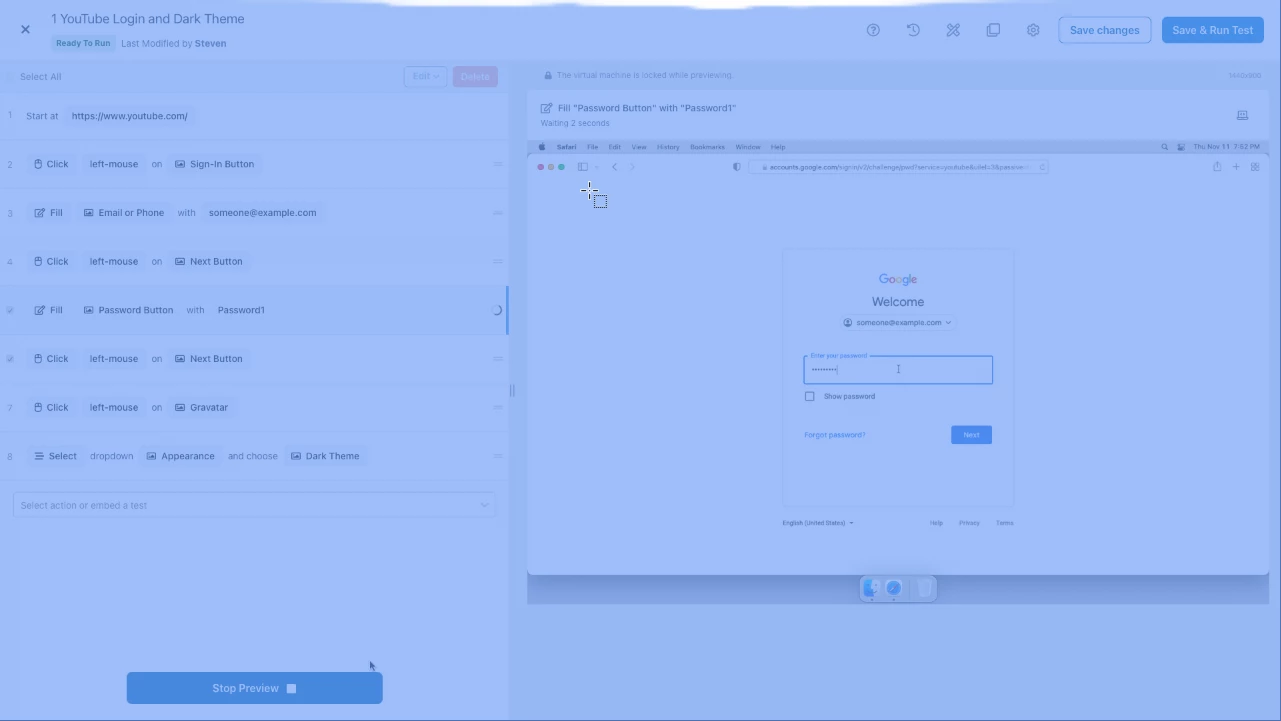The image size is (1281, 721).
Task: Select the Email or Phone element chip
Action: point(123,213)
